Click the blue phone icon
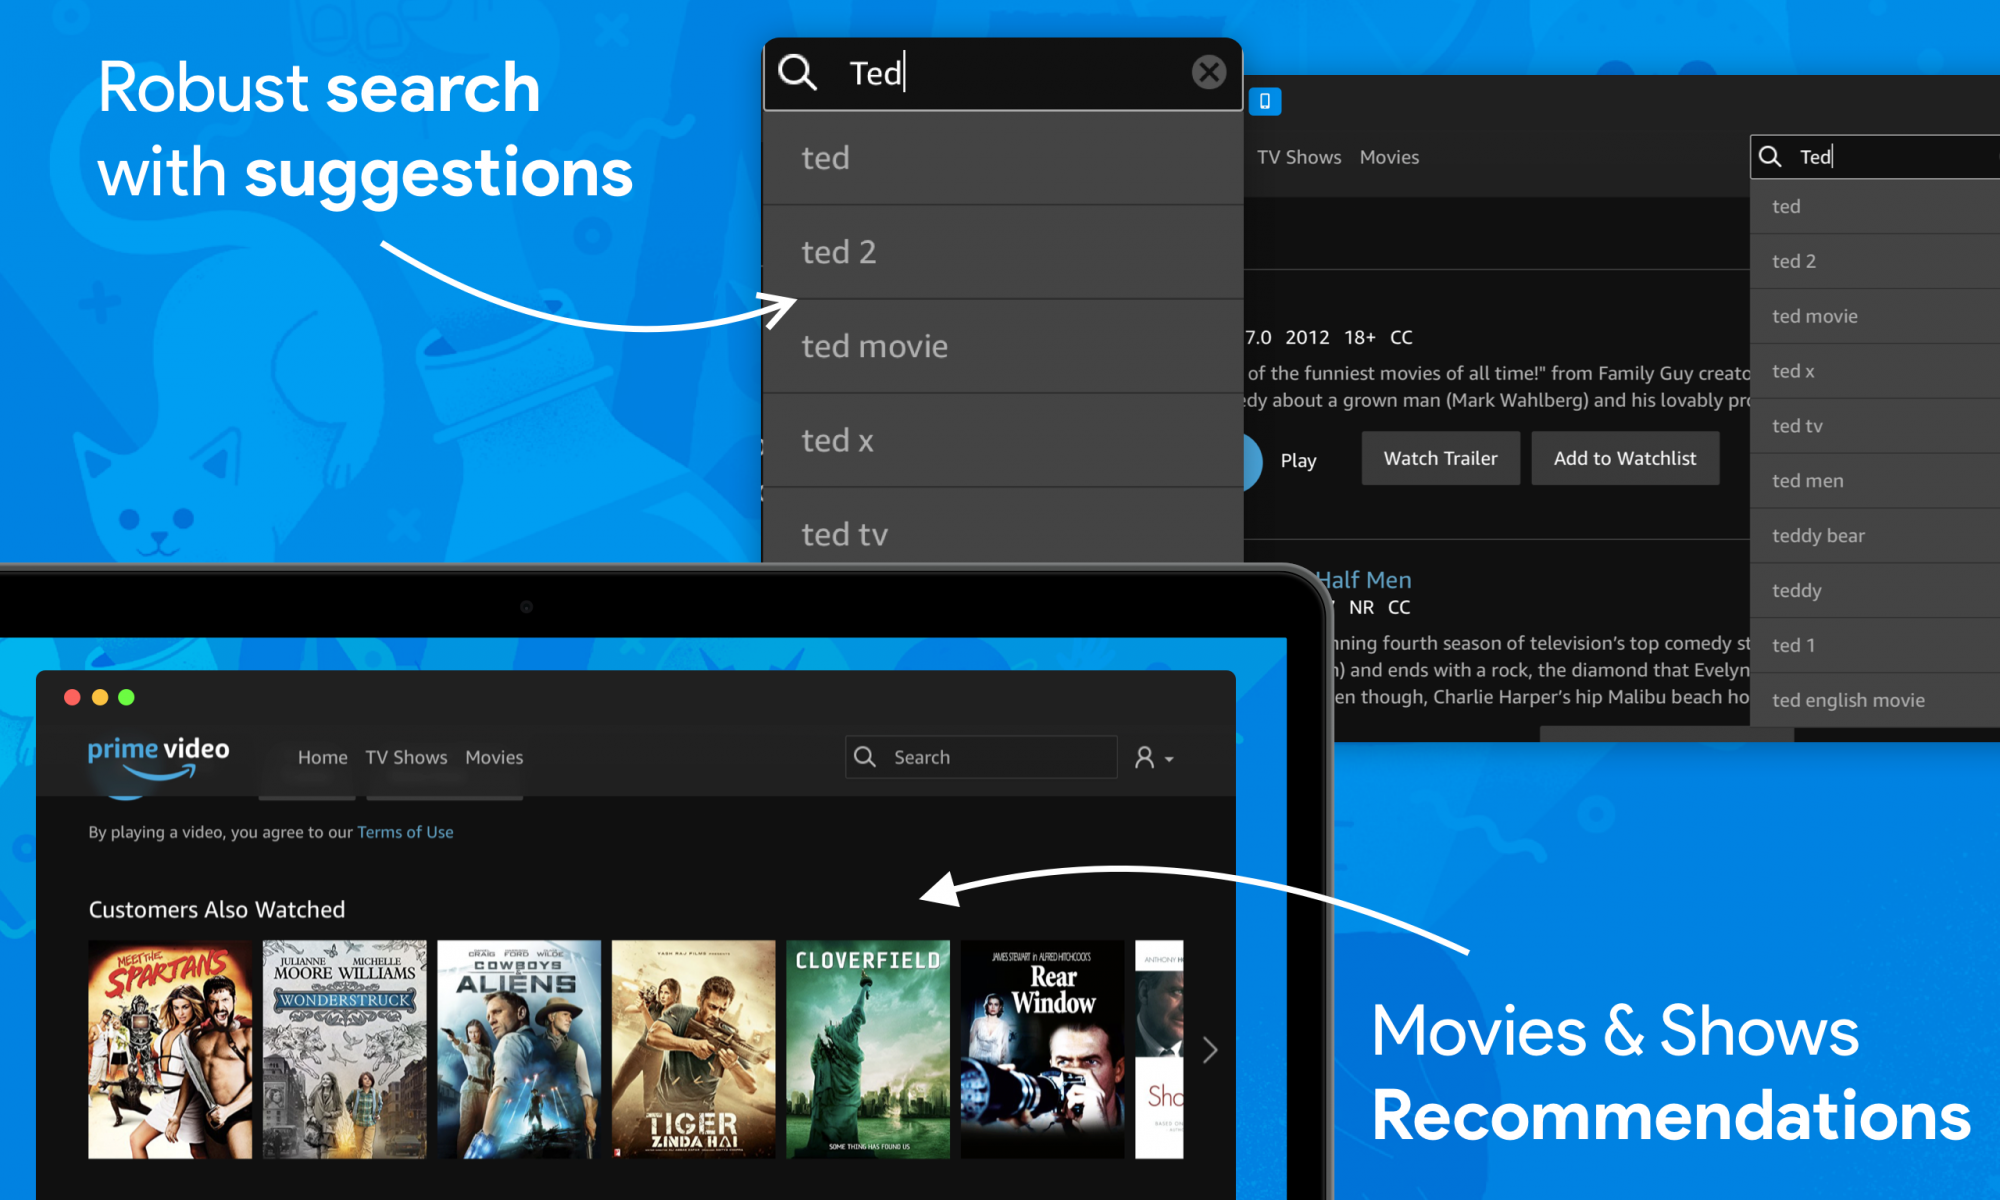Viewport: 2000px width, 1200px height. click(1265, 101)
